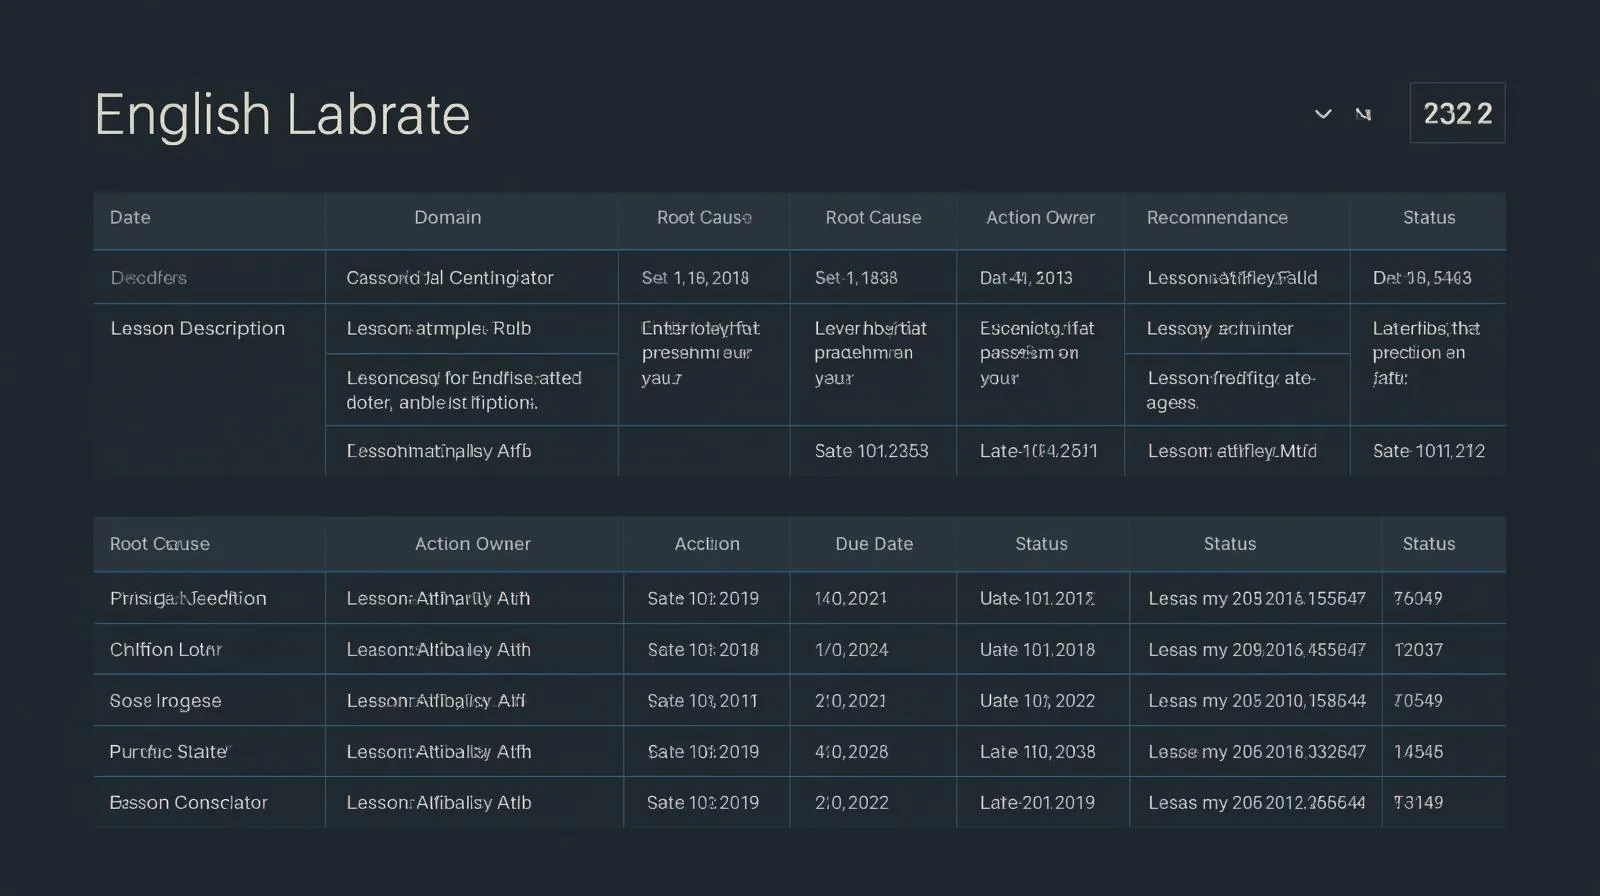Select the Cassorid Jal Centingiator cell
Viewport: 1600px width, 896px height.
[449, 278]
